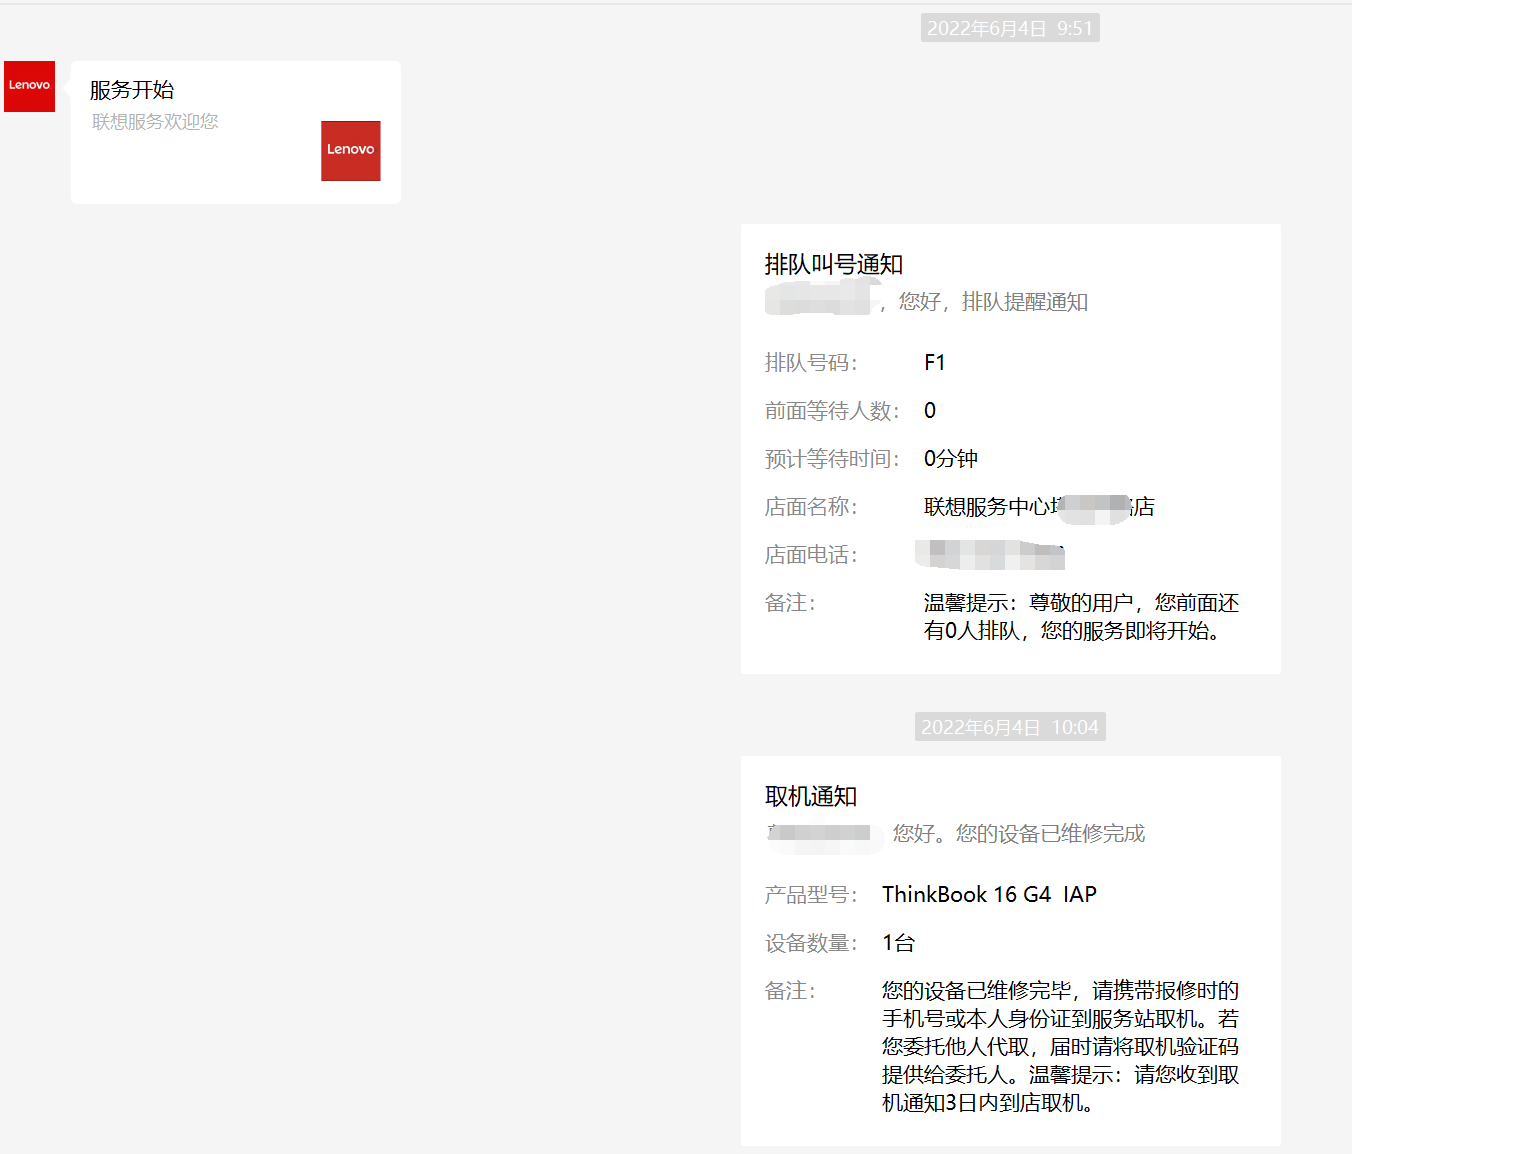The height and width of the screenshot is (1154, 1536).
Task: Click the 温馨提示 queue remark text
Action: [1081, 617]
